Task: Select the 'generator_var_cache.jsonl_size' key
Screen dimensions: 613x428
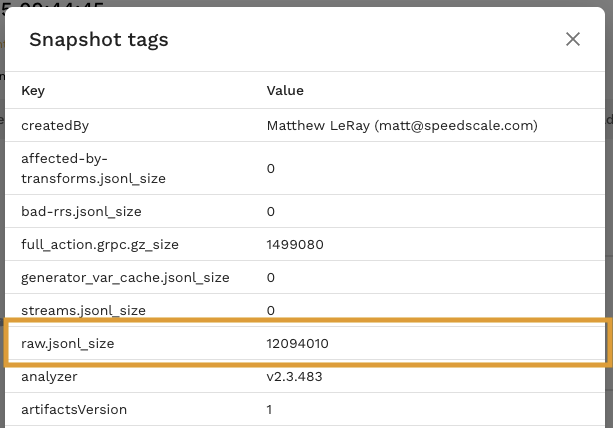Action: [x=125, y=278]
